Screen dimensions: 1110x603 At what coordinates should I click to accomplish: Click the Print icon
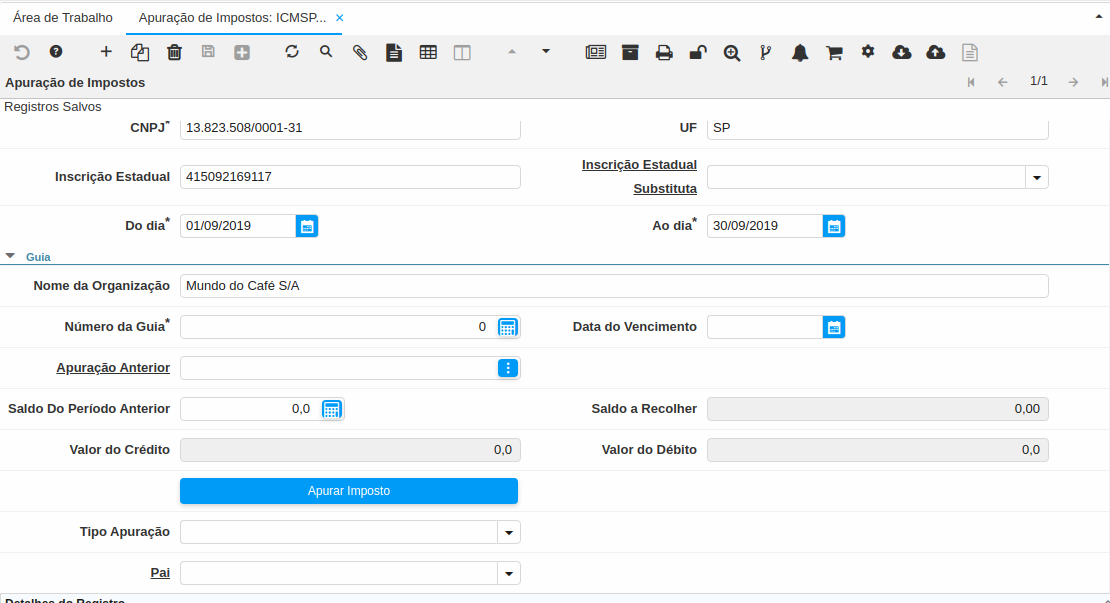(664, 52)
